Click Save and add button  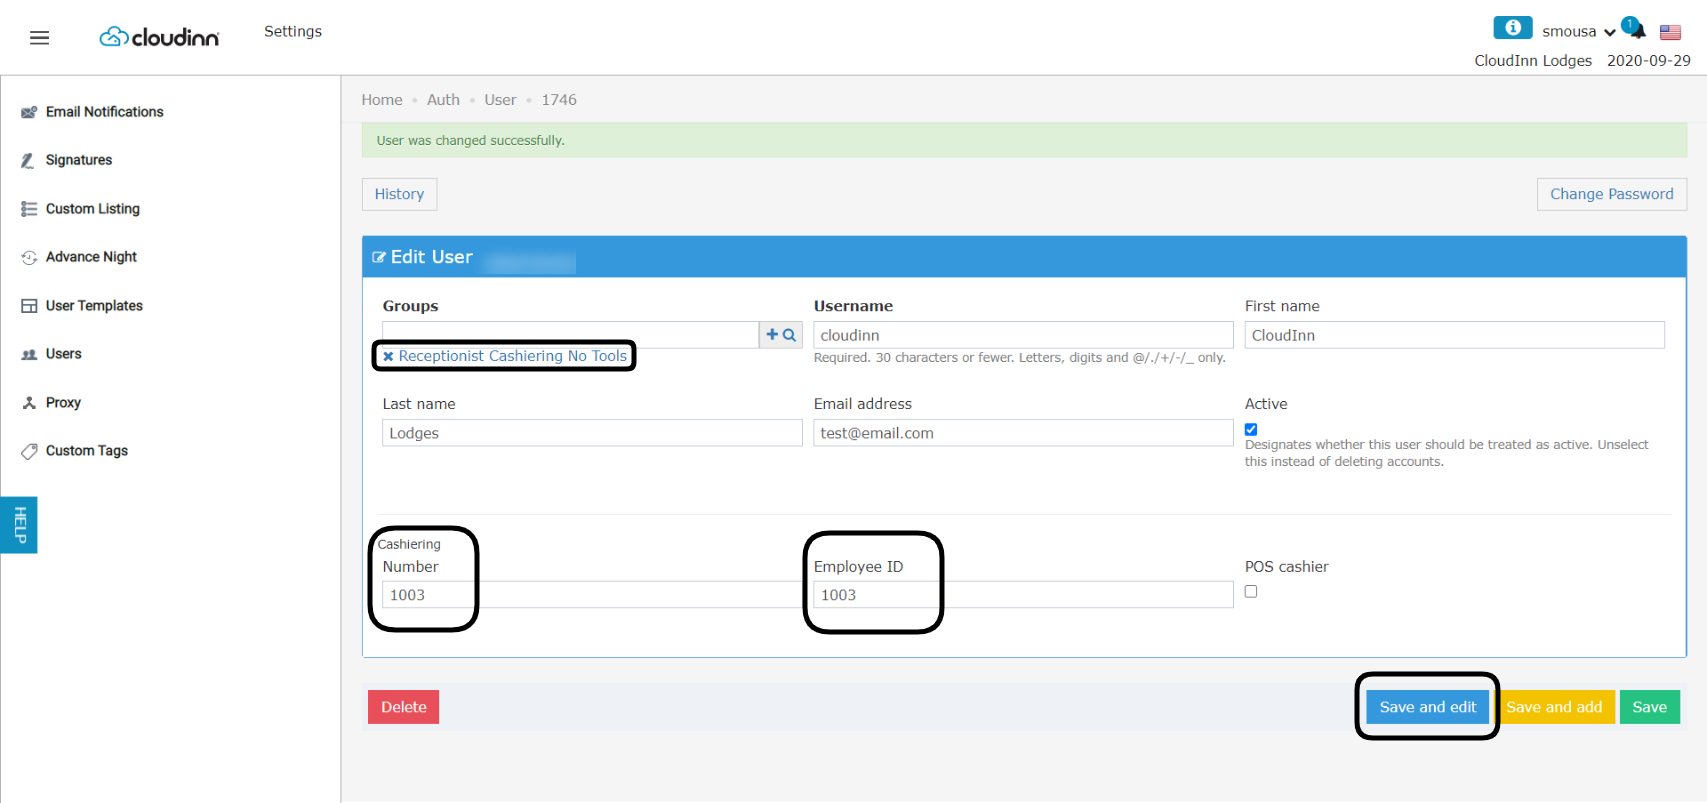click(x=1555, y=707)
